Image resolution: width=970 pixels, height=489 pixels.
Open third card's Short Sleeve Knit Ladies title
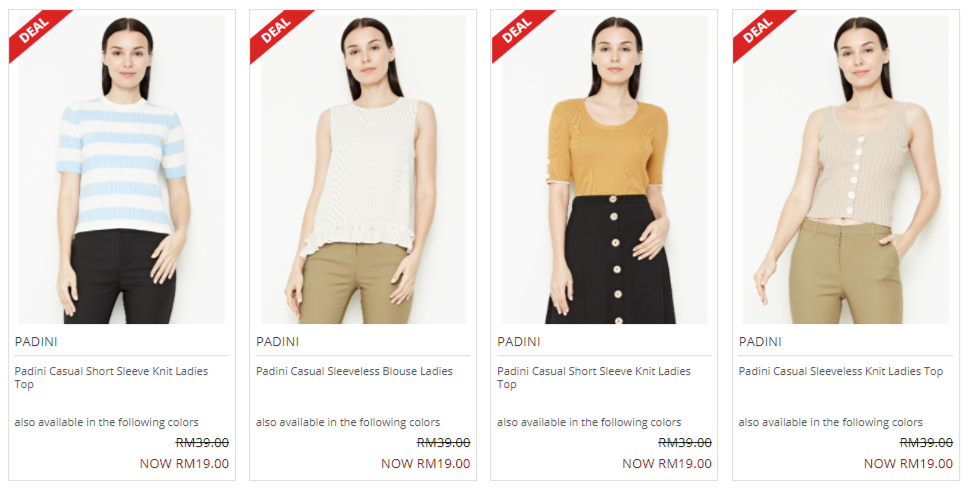coord(594,378)
